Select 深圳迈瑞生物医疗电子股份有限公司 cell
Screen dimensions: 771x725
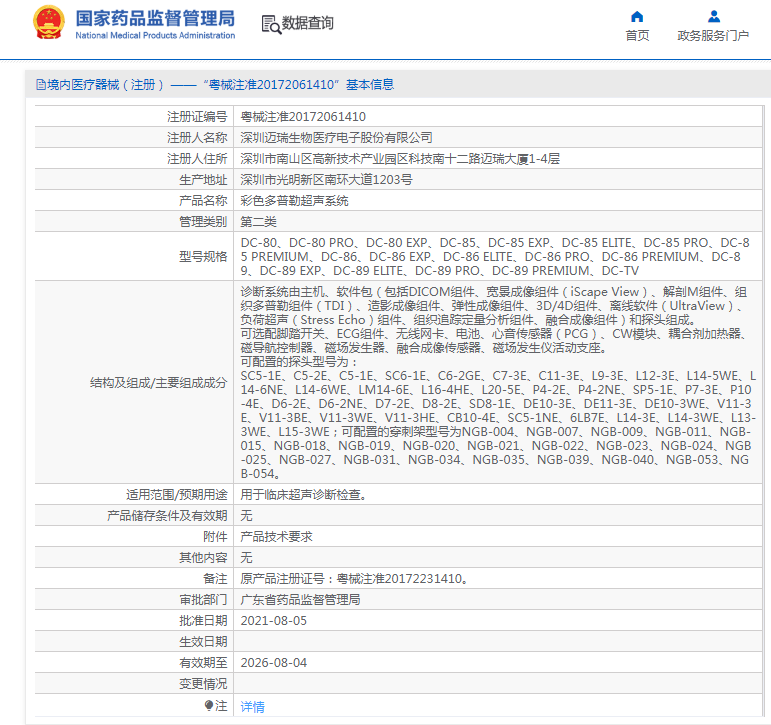point(498,138)
